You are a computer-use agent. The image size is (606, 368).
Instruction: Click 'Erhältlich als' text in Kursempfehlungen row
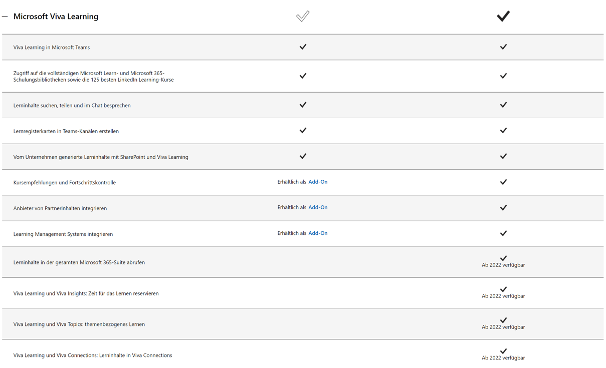point(292,182)
